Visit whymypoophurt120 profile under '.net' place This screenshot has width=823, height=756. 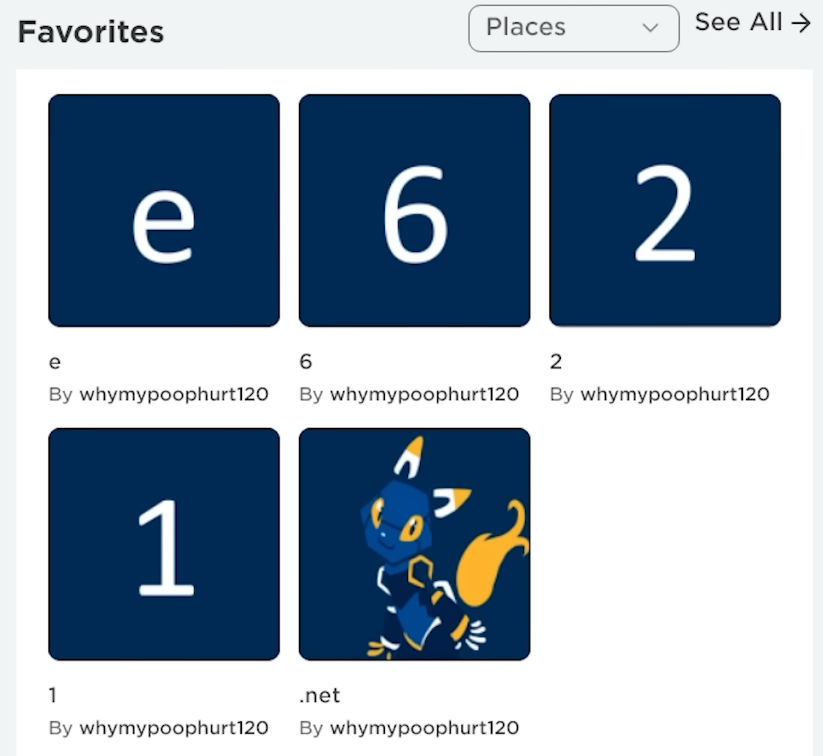point(424,727)
